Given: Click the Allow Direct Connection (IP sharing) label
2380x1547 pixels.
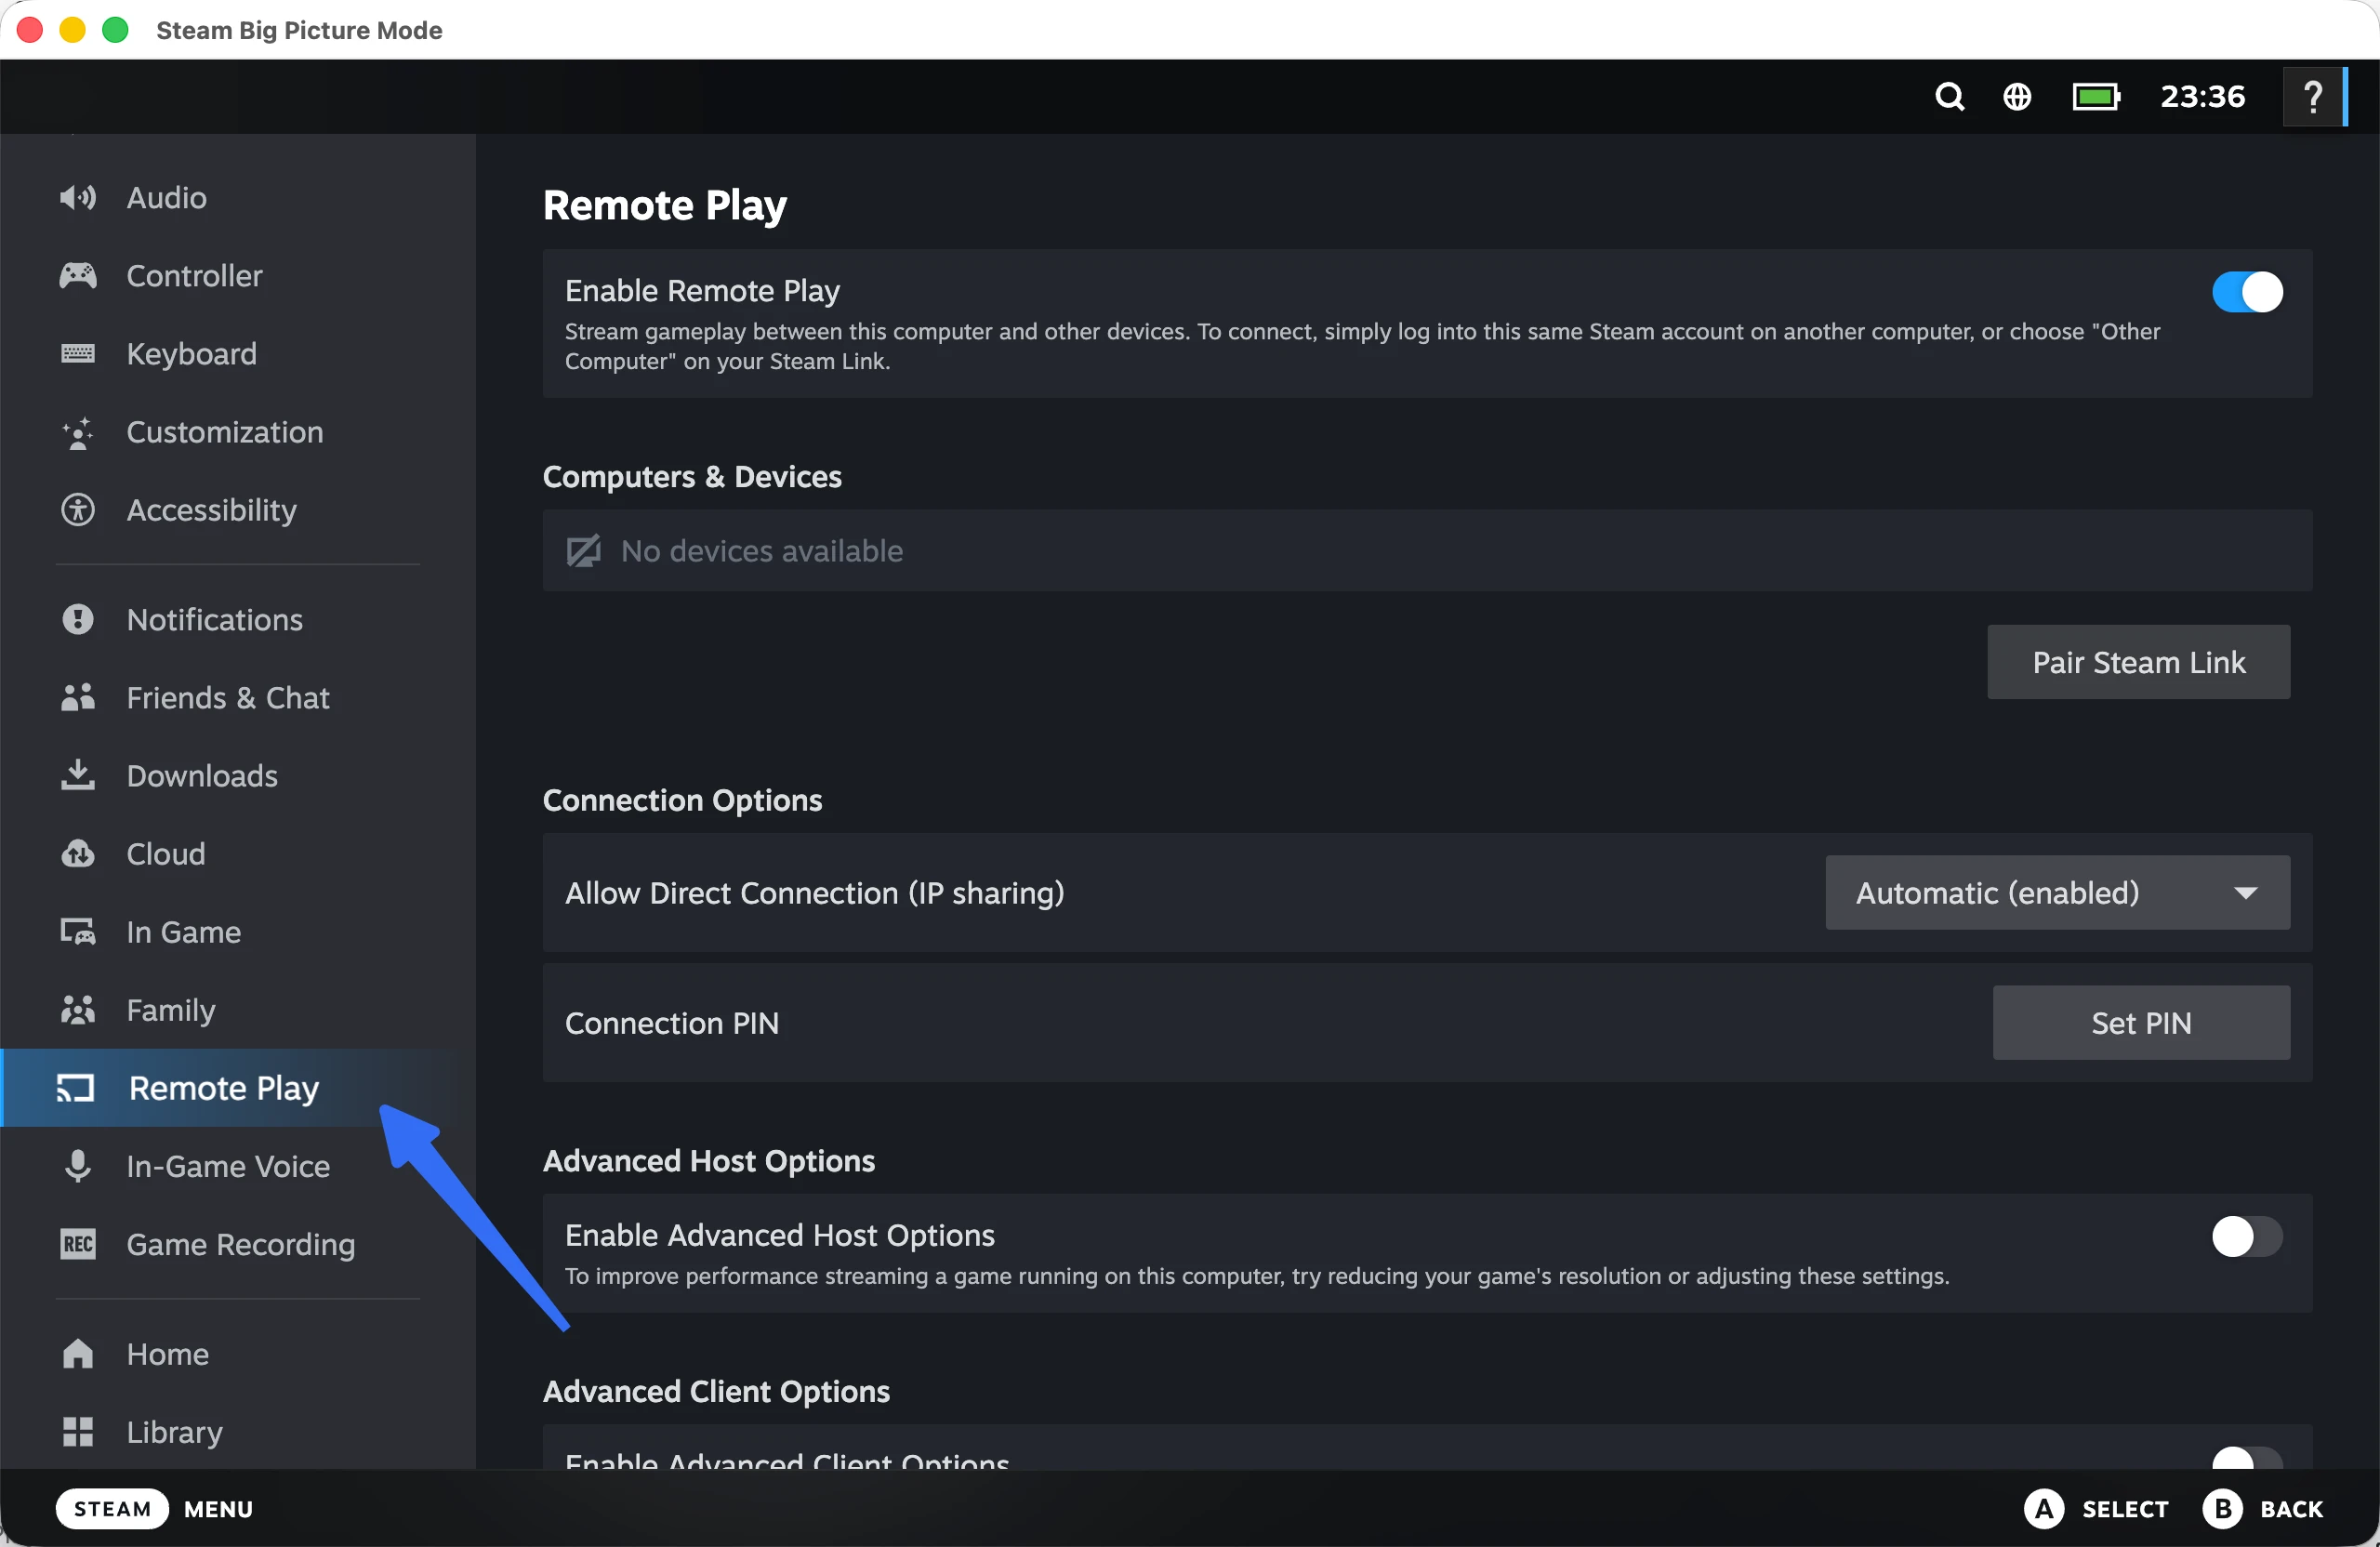Looking at the screenshot, I should click(814, 892).
